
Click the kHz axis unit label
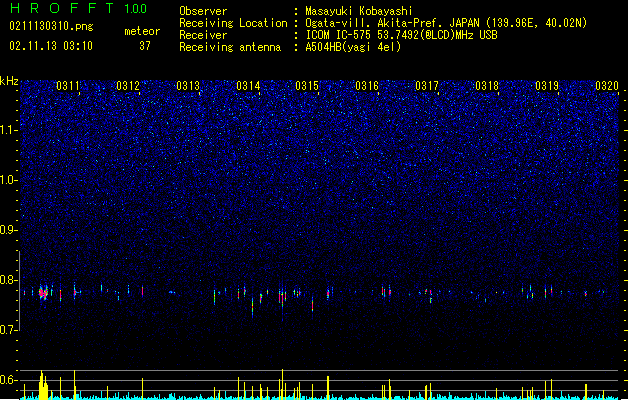9,81
